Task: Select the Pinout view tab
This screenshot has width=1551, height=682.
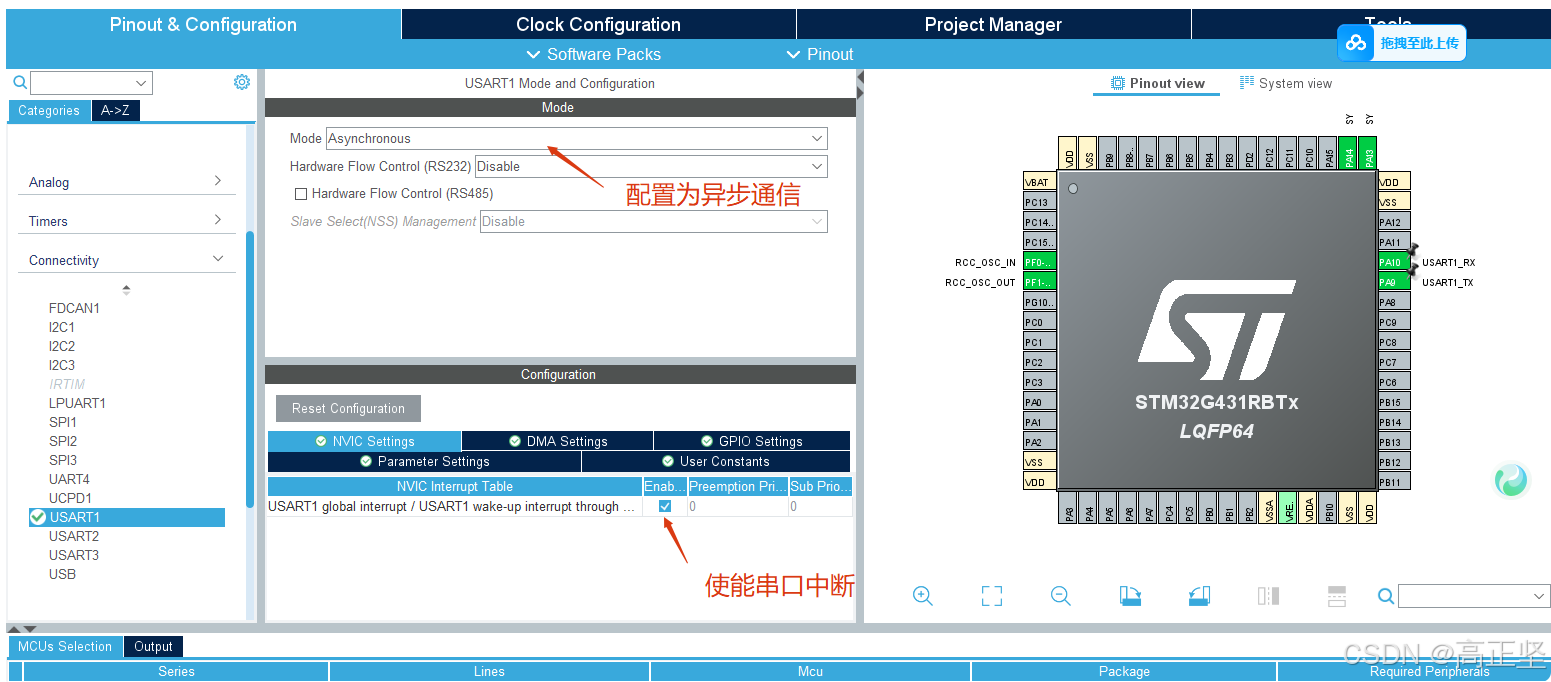Action: pyautogui.click(x=1157, y=83)
